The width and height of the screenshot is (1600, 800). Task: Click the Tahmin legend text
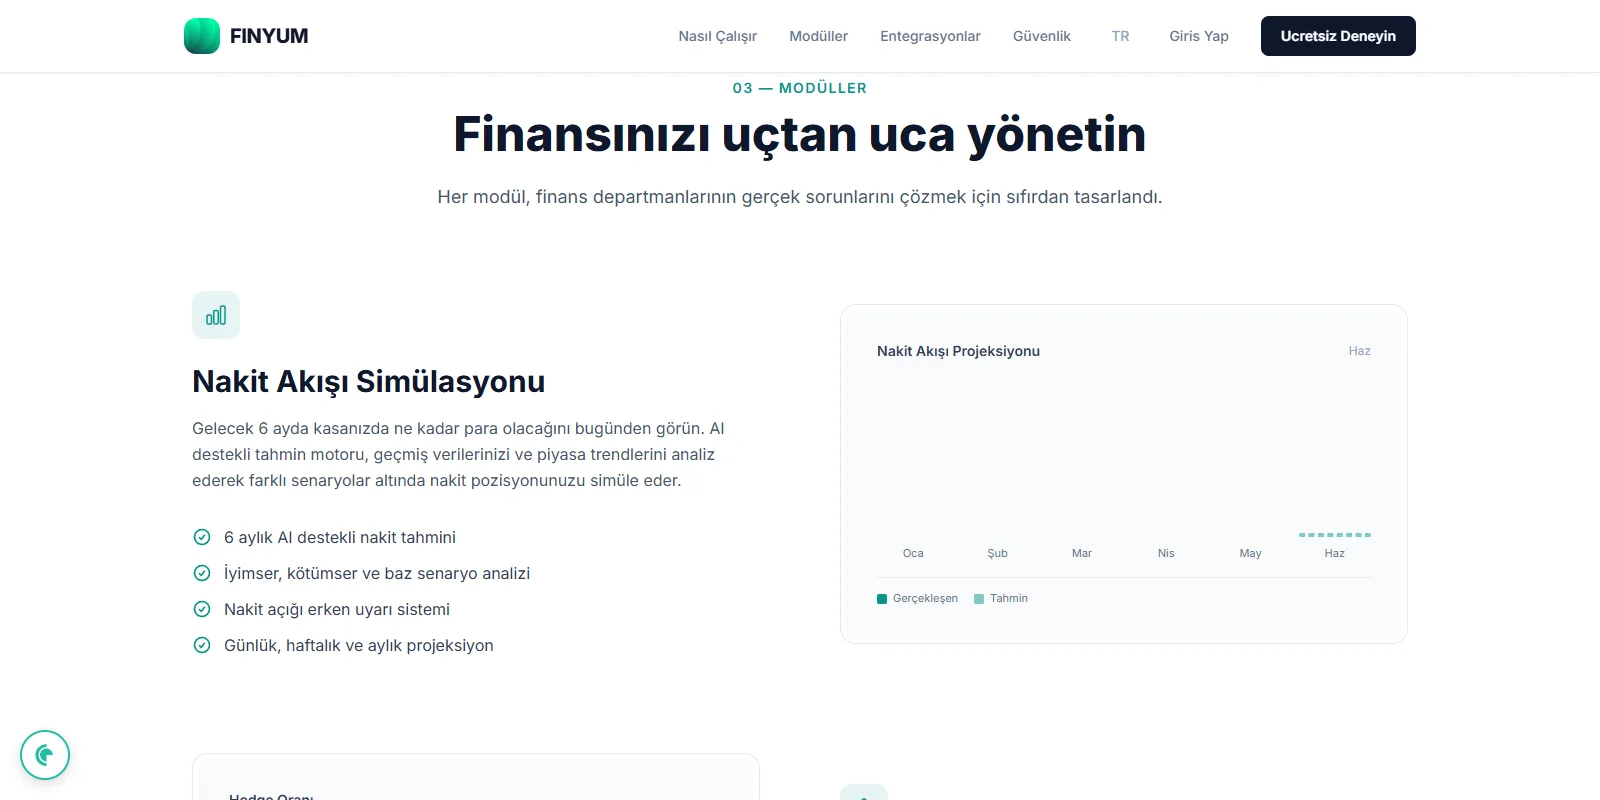[1009, 599]
